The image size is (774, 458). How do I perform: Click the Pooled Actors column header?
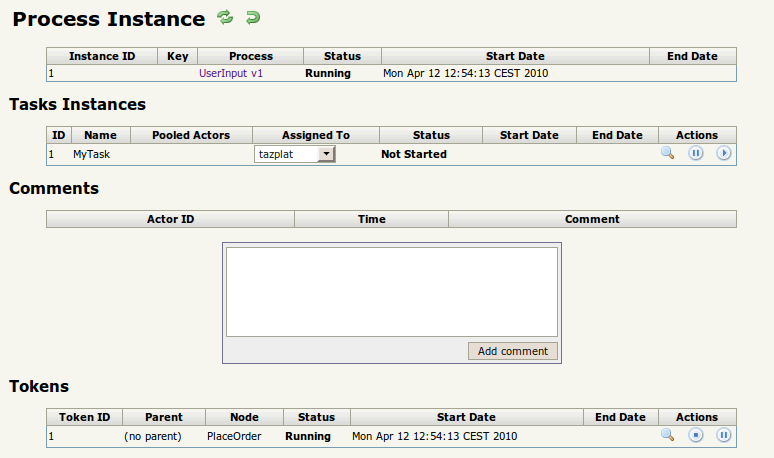[x=191, y=135]
